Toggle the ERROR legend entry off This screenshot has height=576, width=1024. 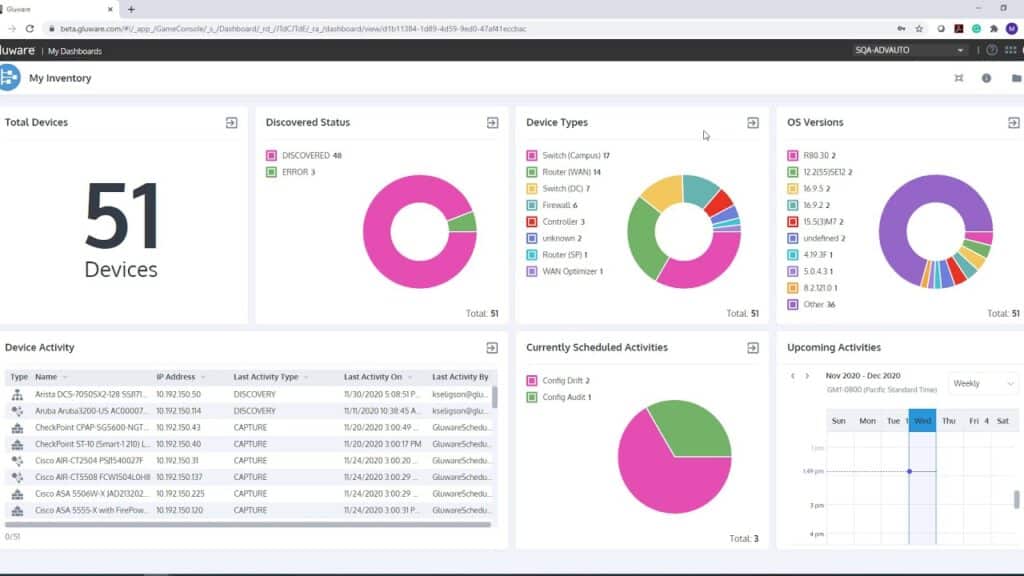[287, 172]
